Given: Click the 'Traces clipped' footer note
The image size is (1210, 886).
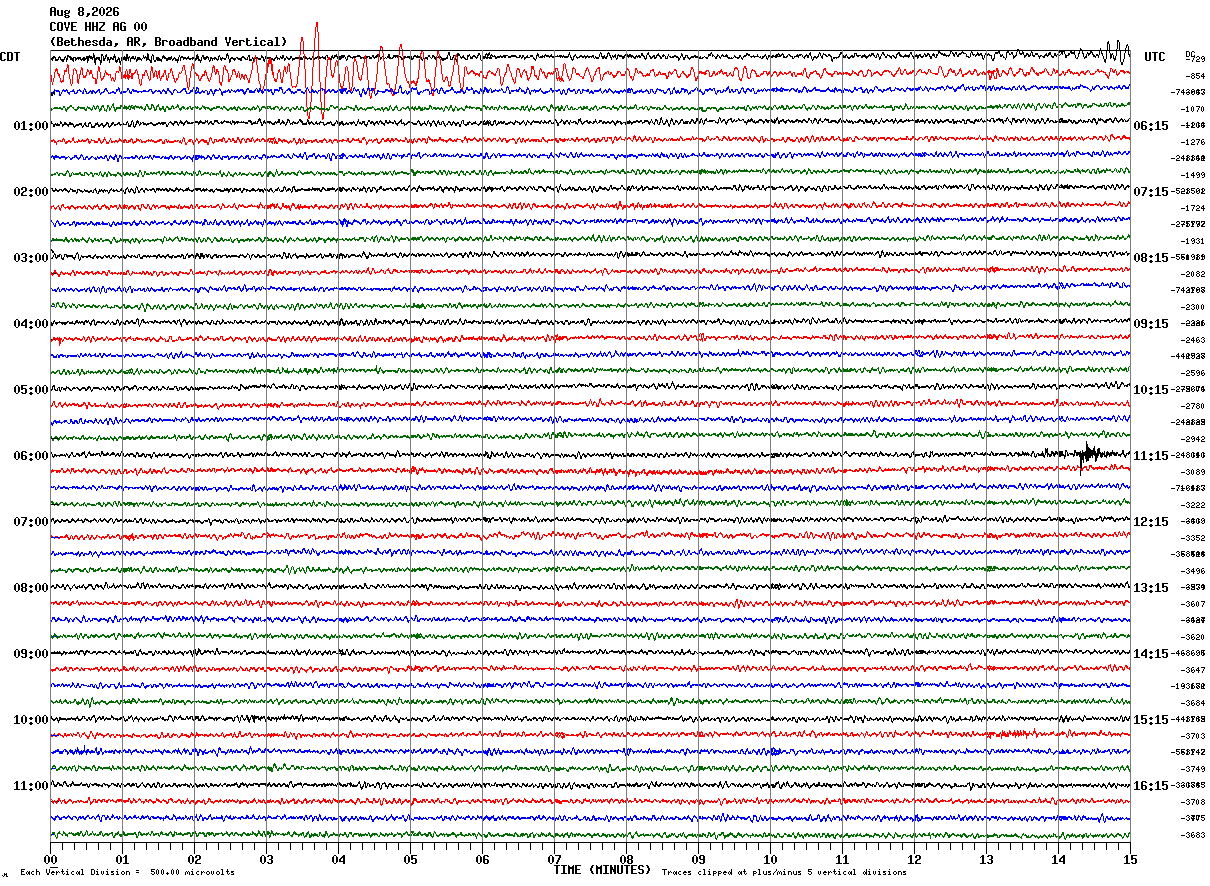Looking at the screenshot, I should [784, 872].
